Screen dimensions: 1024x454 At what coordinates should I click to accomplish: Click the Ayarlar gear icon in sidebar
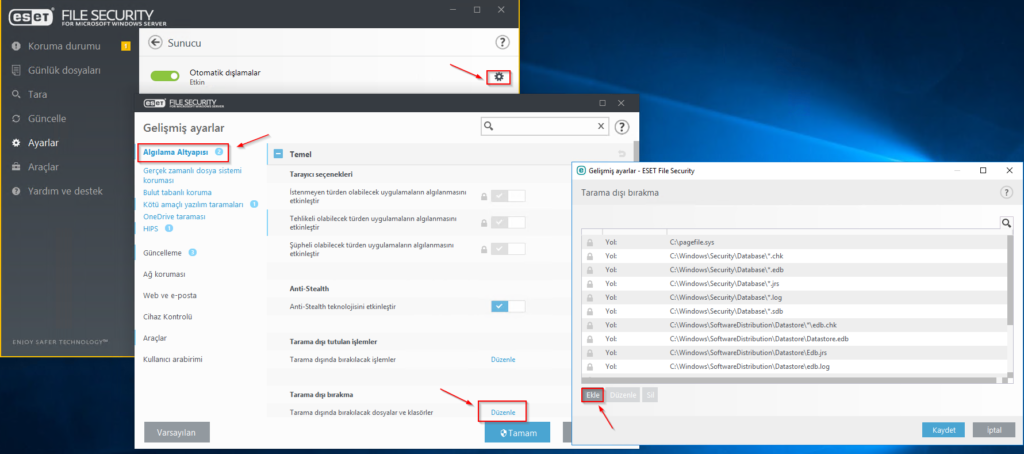pos(16,142)
